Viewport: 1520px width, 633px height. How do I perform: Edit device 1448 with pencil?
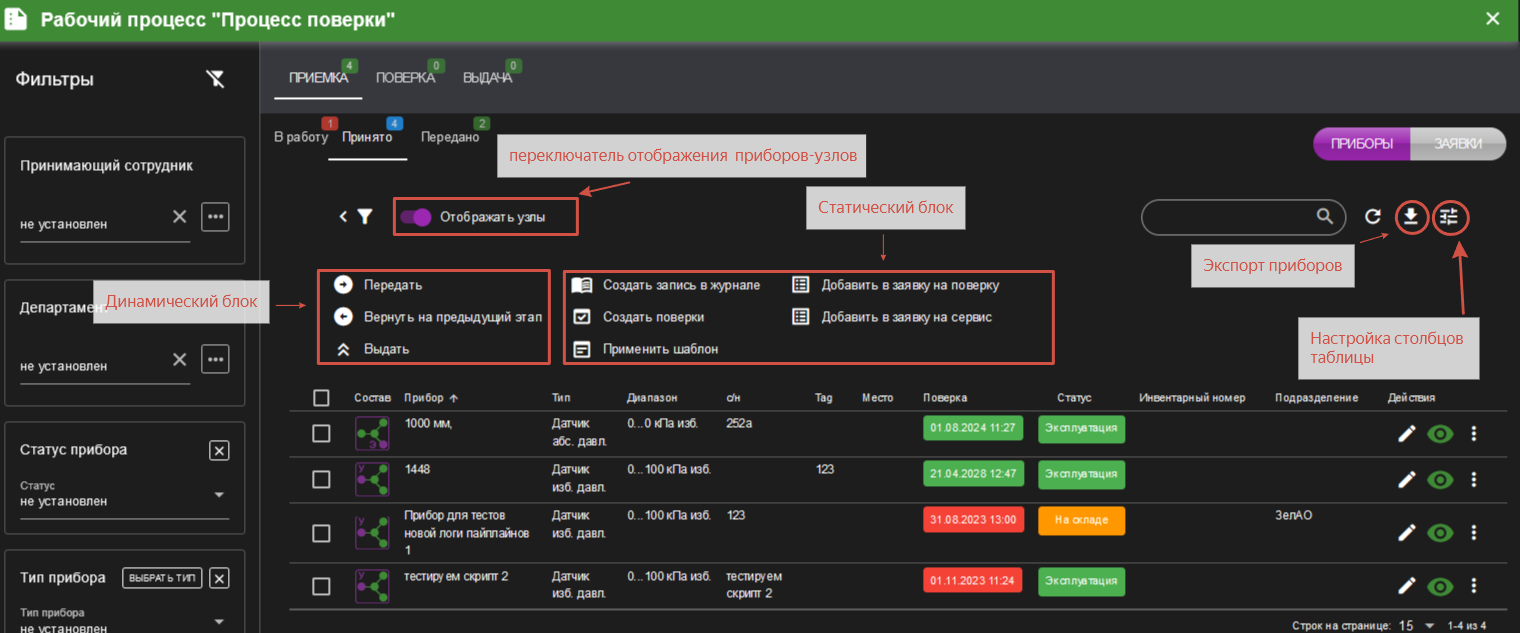point(1407,480)
